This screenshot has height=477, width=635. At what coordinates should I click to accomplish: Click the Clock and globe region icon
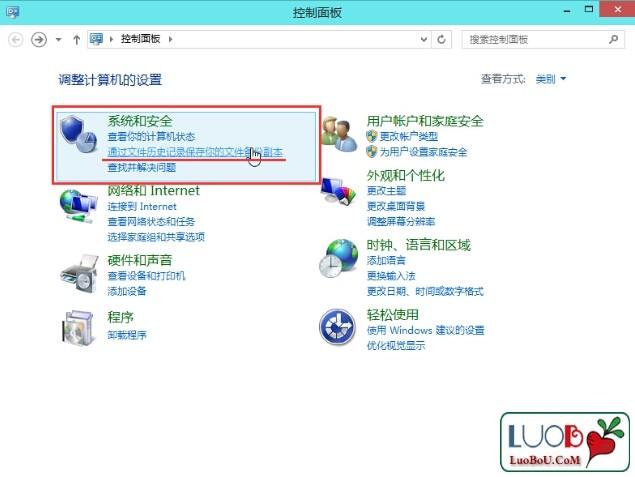339,258
